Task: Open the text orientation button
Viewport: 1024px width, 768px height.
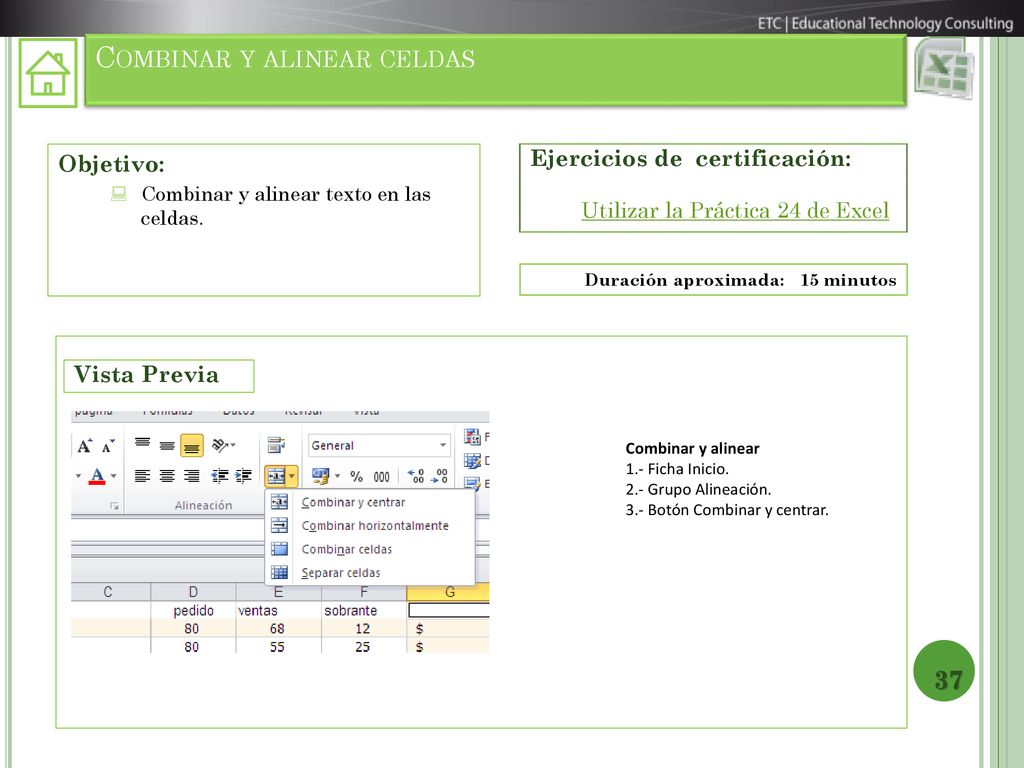Action: pos(223,445)
